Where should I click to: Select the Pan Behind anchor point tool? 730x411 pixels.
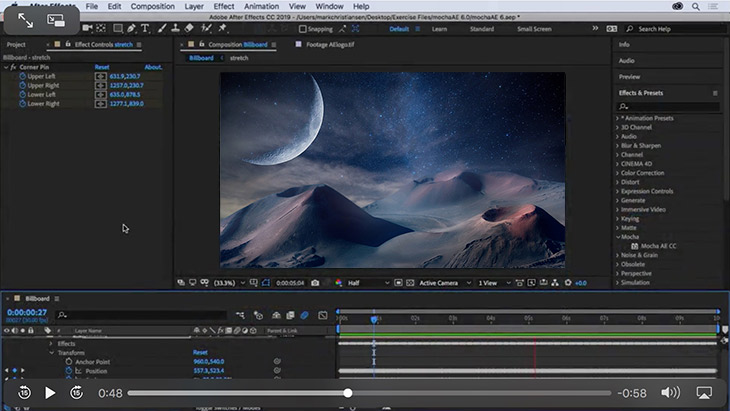point(101,28)
